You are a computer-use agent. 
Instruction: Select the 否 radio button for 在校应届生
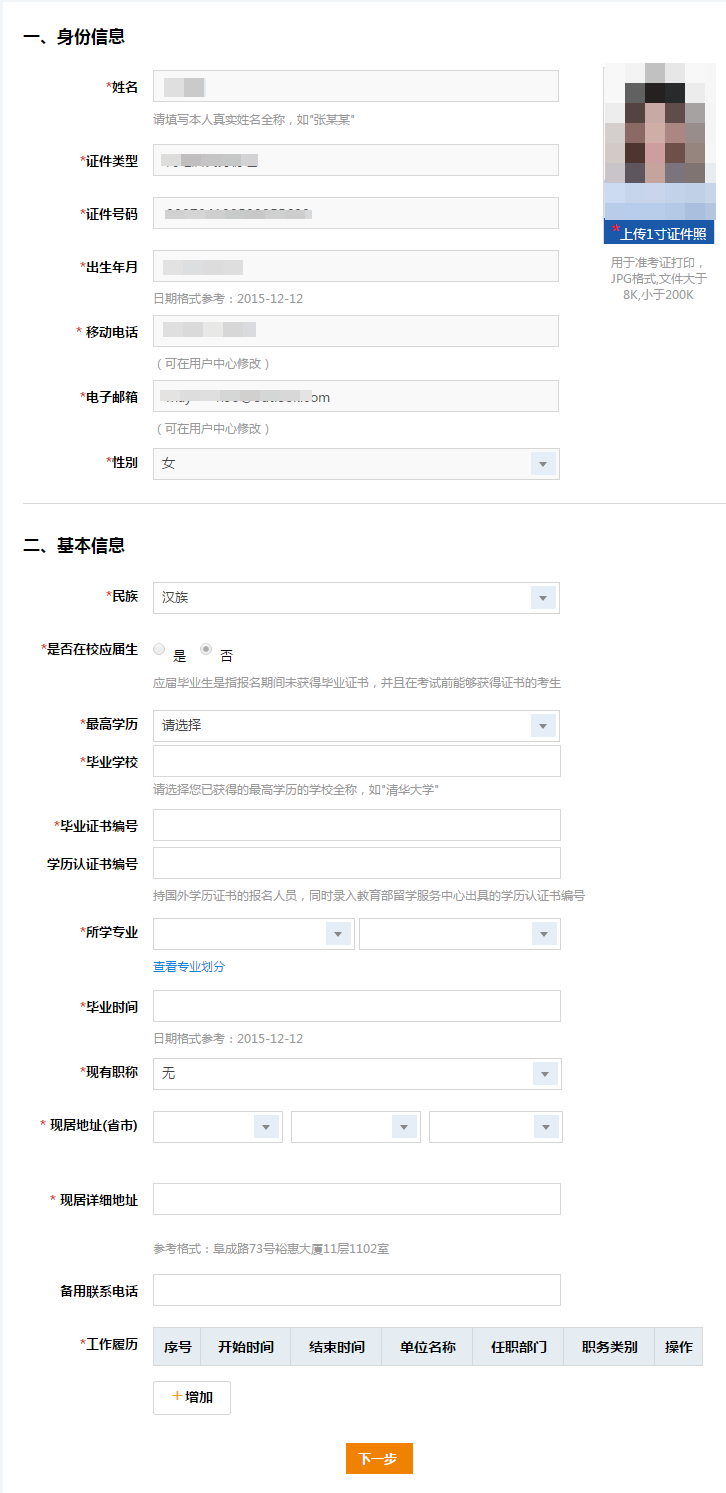click(x=207, y=649)
